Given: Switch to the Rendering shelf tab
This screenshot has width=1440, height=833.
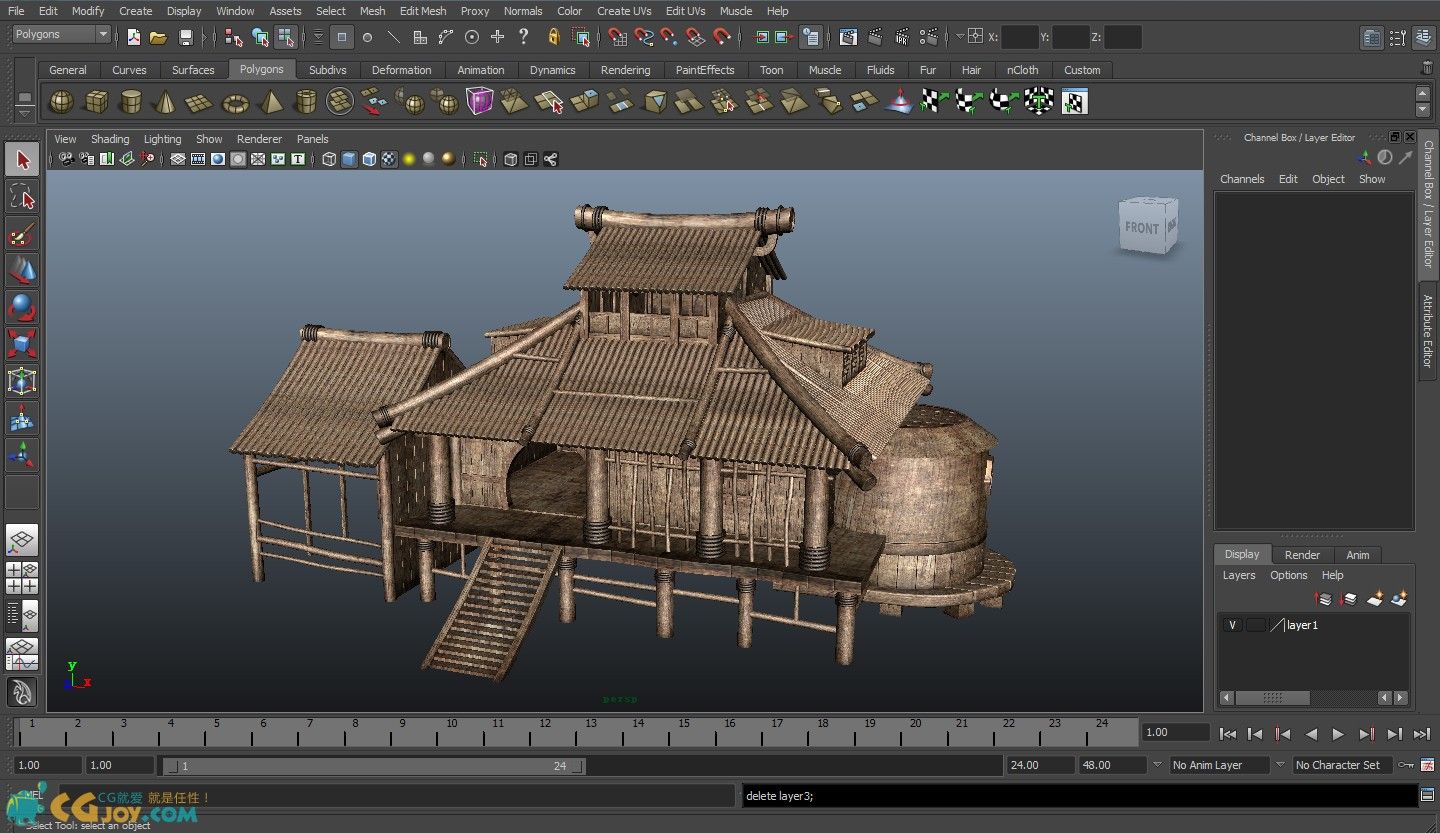Looking at the screenshot, I should click(x=625, y=70).
